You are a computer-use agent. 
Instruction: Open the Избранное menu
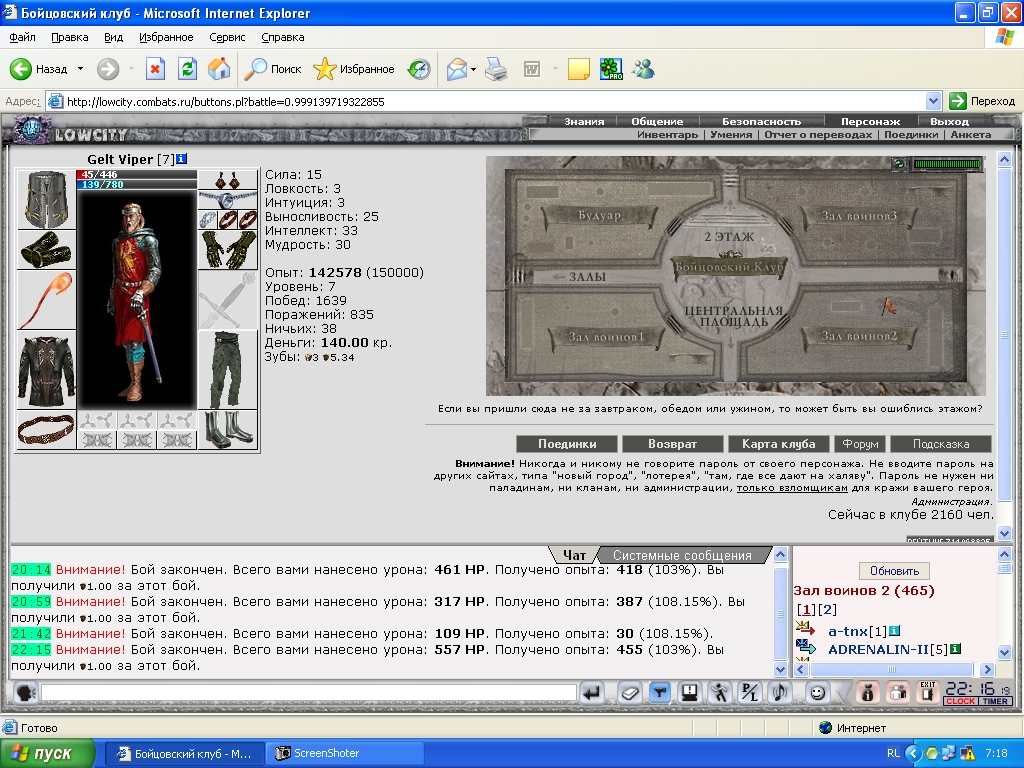(x=166, y=37)
